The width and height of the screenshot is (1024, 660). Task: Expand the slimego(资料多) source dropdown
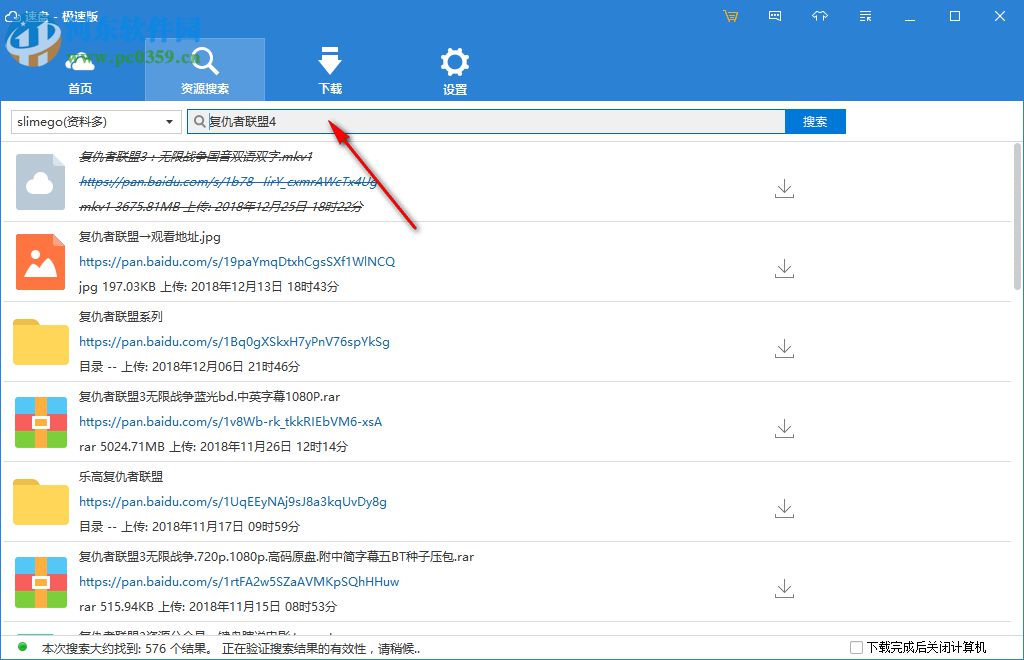coord(96,121)
